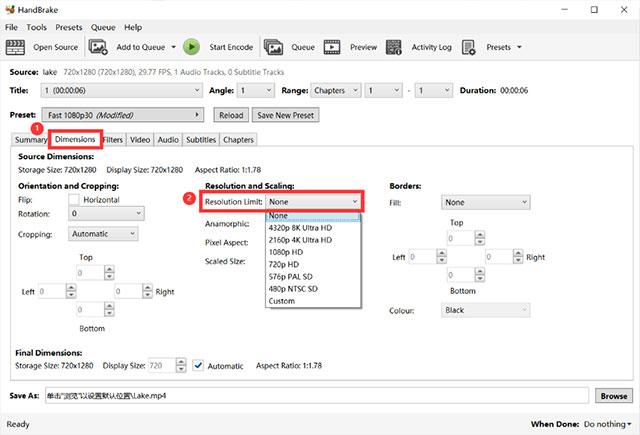Click the HandBrake app icon in title bar
Screen dimensions: 640x435
click(x=9, y=8)
